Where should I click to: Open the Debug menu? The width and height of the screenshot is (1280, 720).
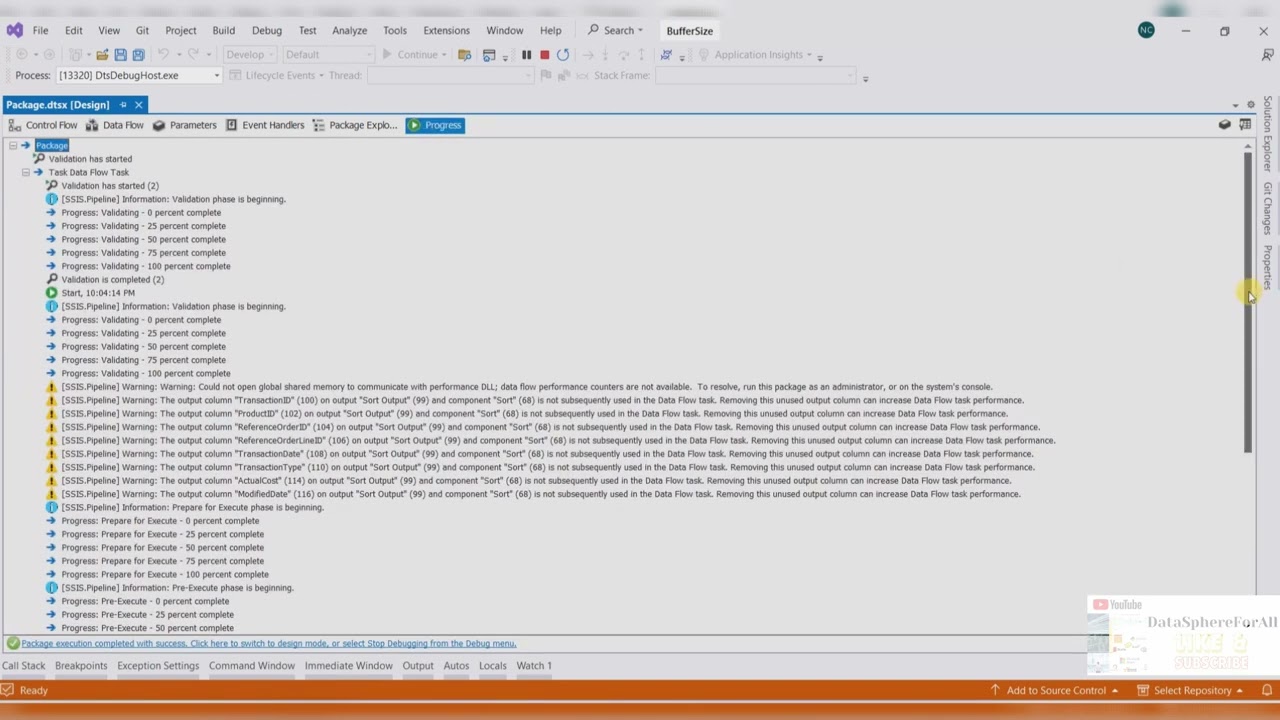266,31
